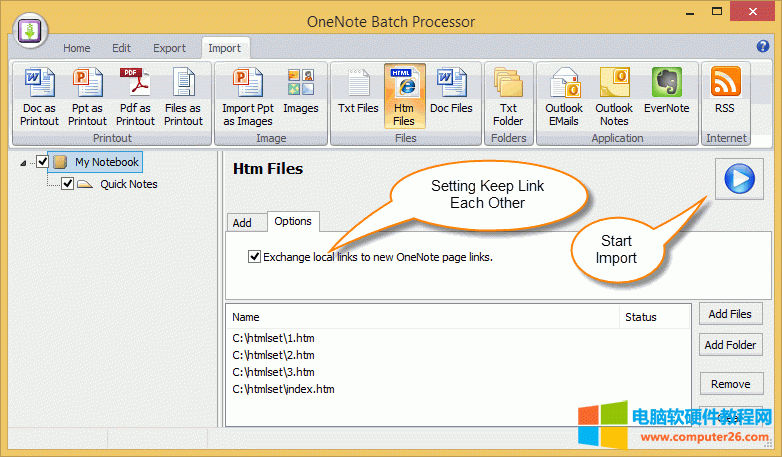Uncheck Exchange local links option
The height and width of the screenshot is (457, 782).
254,257
